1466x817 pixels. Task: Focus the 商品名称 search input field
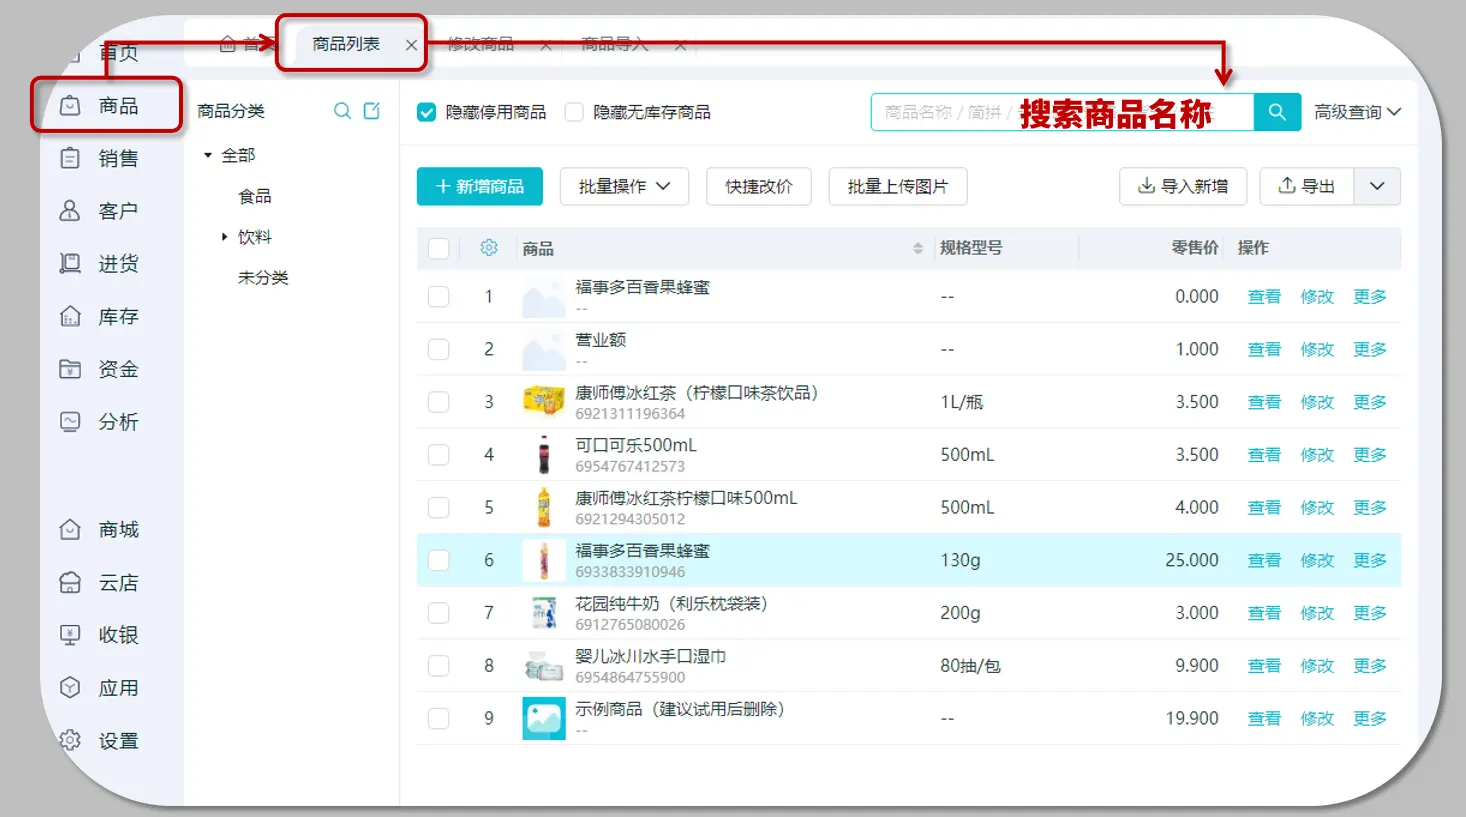pyautogui.click(x=1062, y=112)
